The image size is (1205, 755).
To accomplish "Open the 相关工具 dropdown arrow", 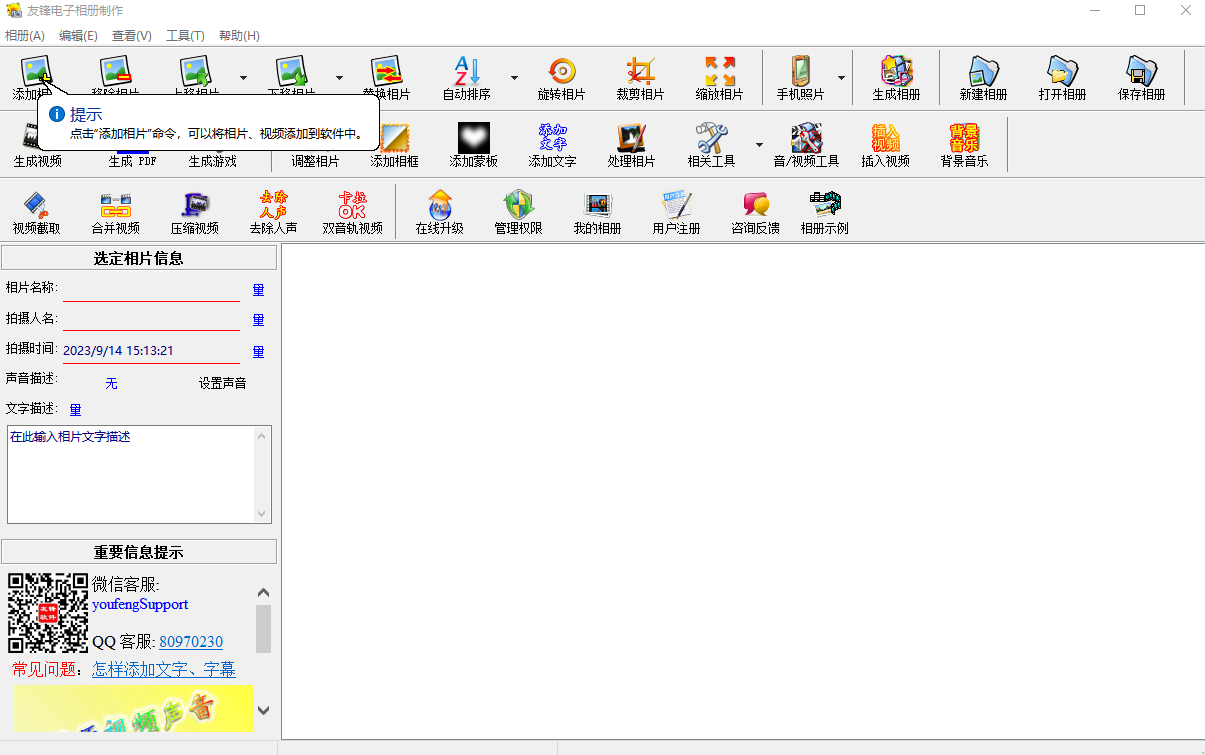I will (760, 144).
